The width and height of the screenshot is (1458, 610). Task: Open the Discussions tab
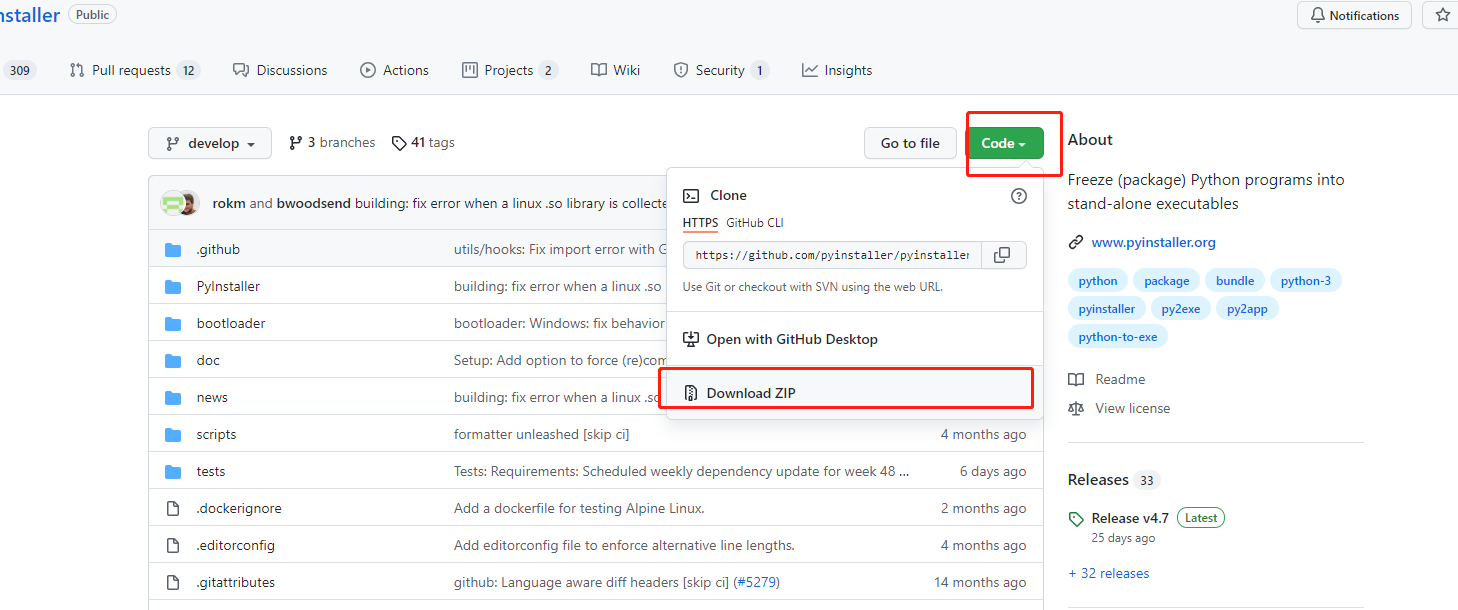280,70
